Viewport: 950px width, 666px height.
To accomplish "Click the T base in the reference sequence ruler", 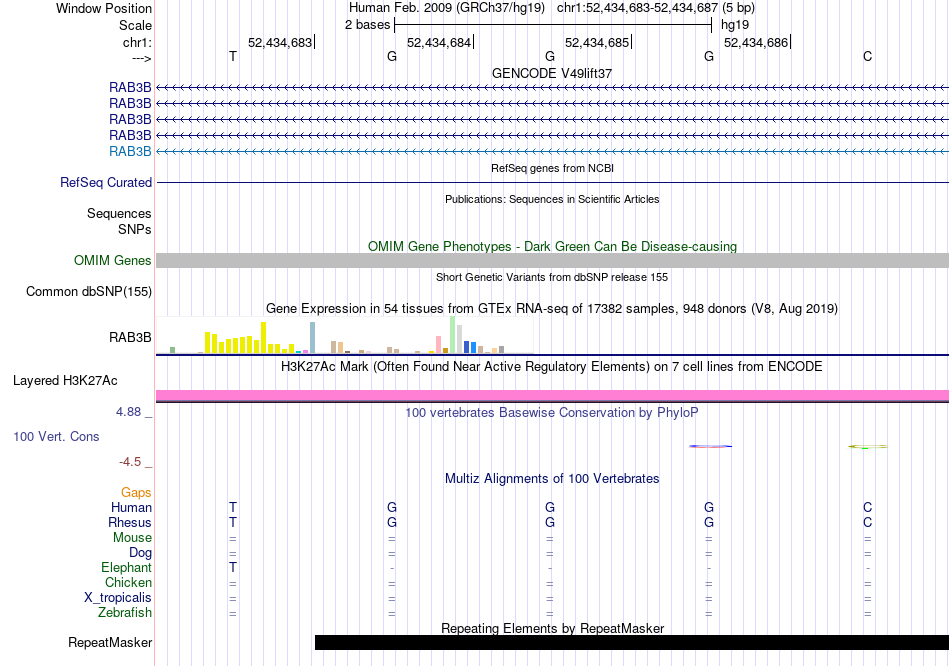I will click(233, 56).
